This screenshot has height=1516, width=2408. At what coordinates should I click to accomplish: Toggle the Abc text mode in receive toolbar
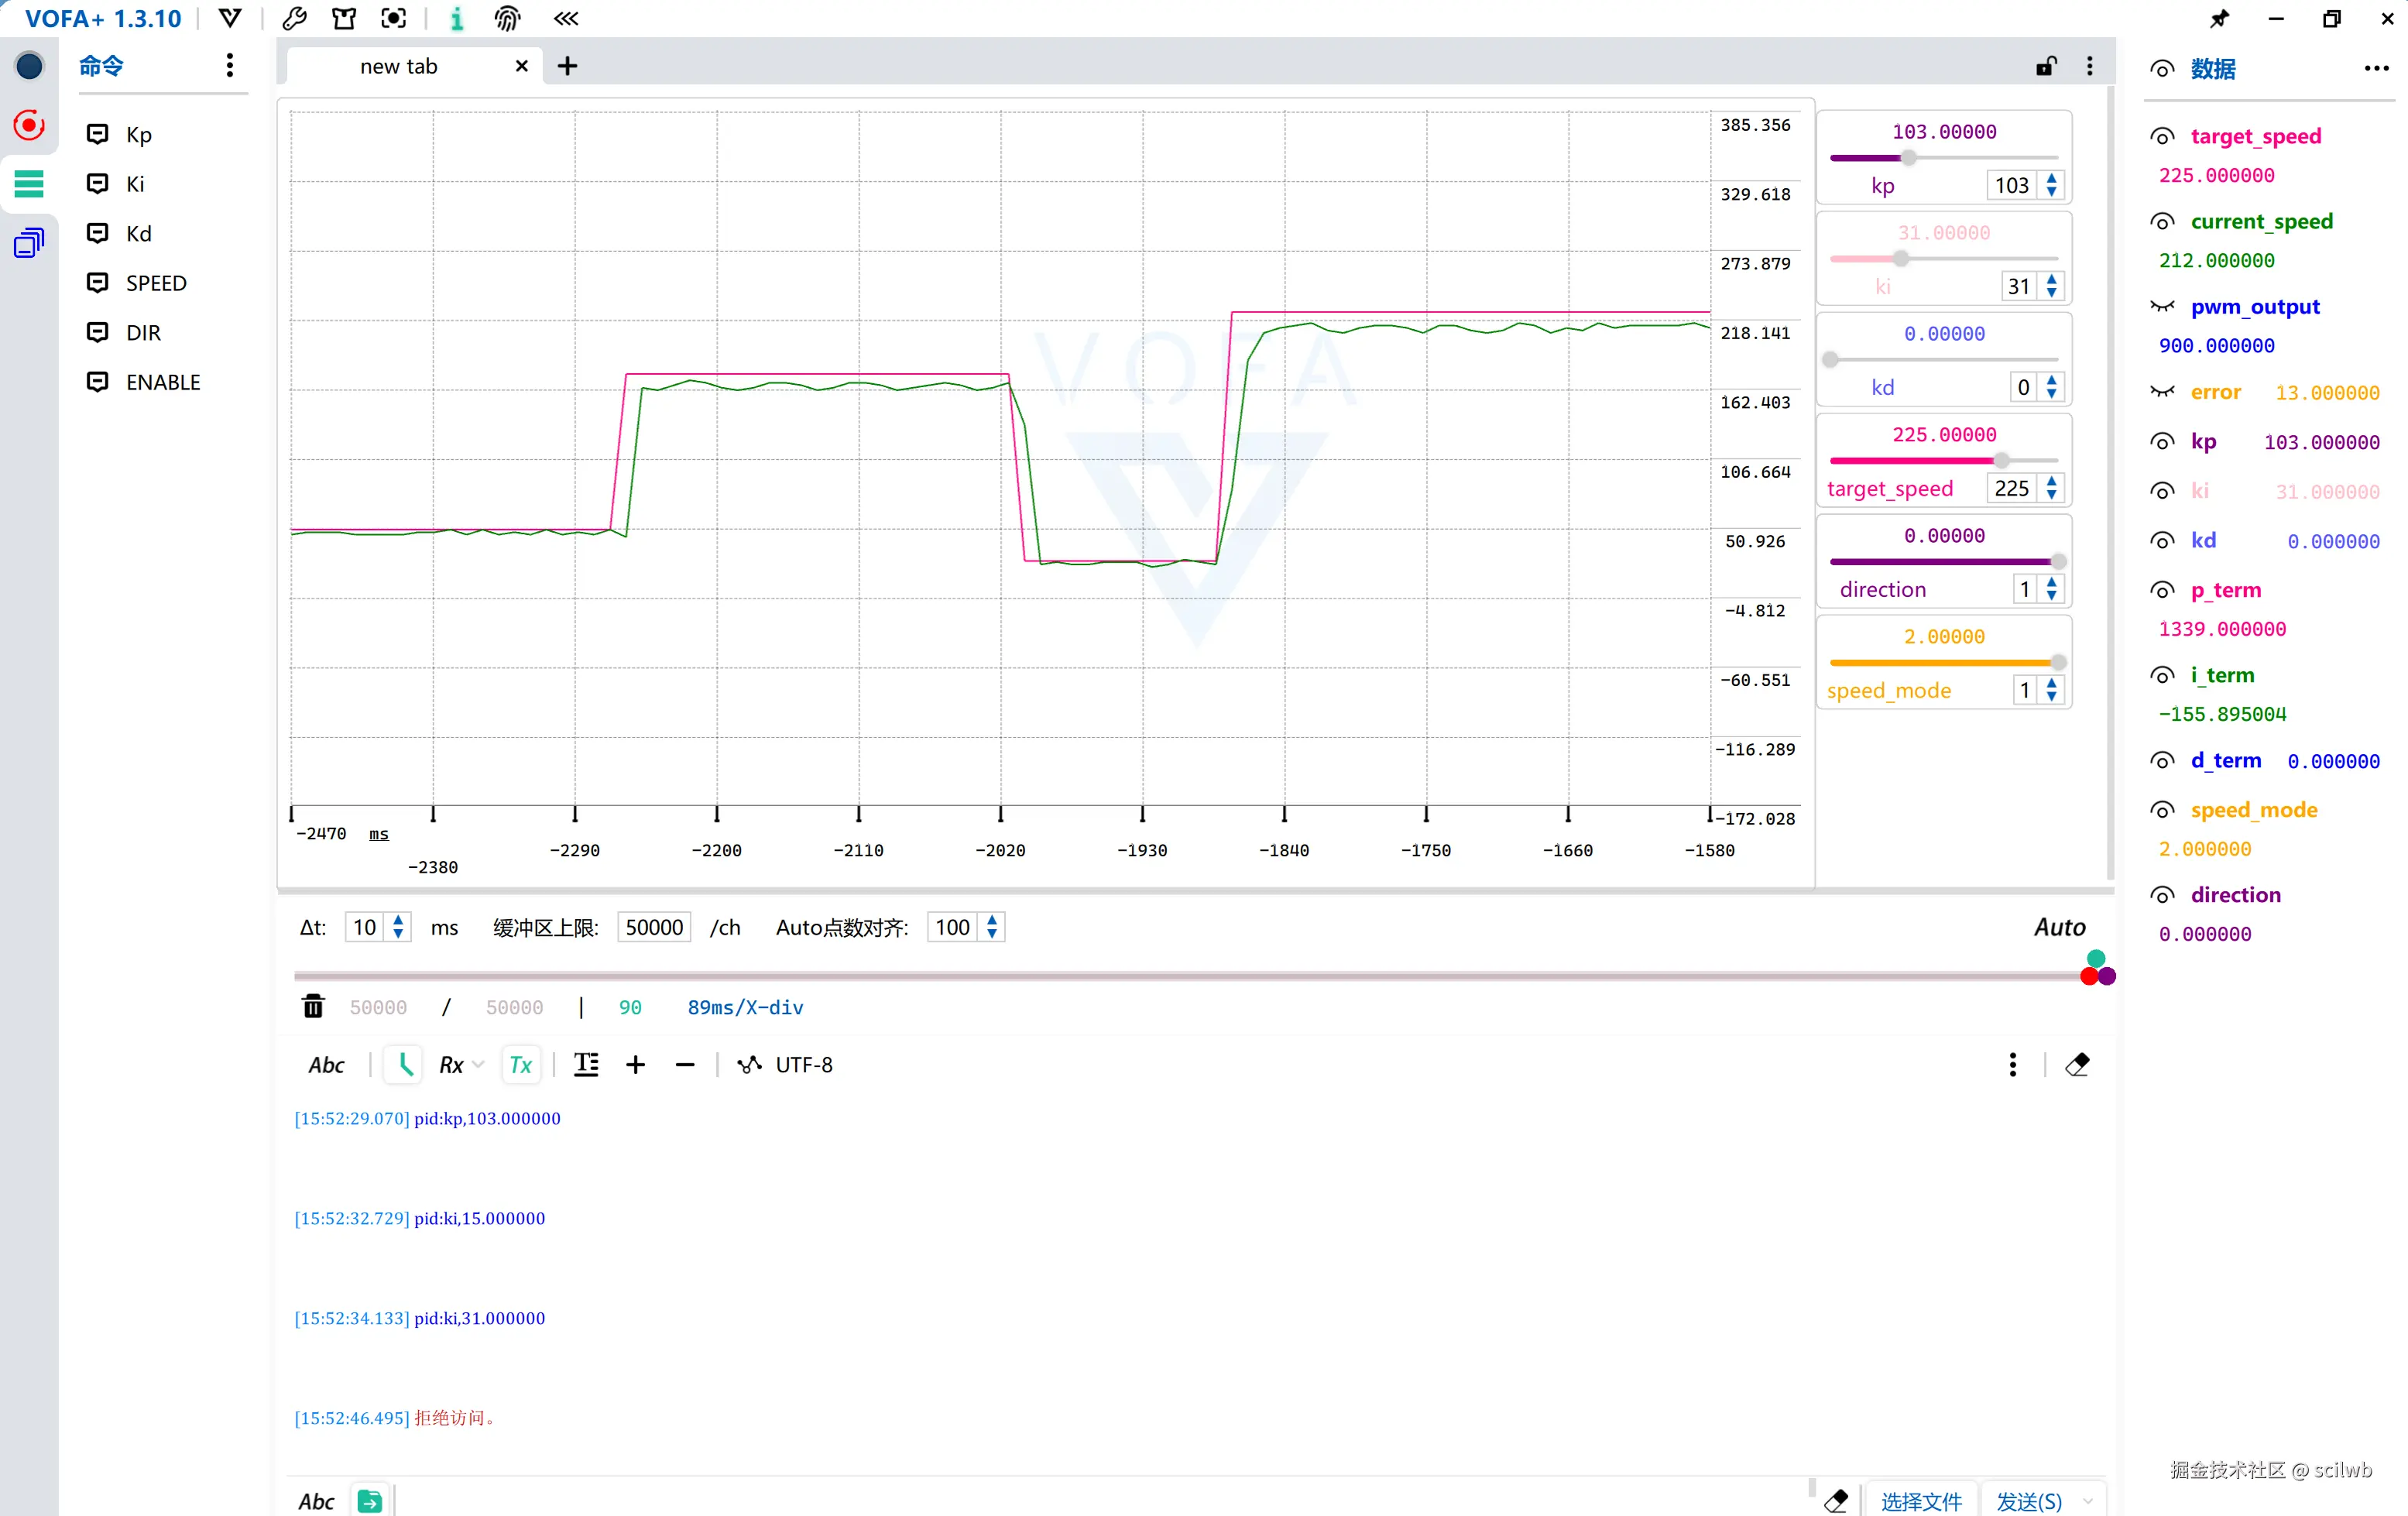[x=326, y=1064]
